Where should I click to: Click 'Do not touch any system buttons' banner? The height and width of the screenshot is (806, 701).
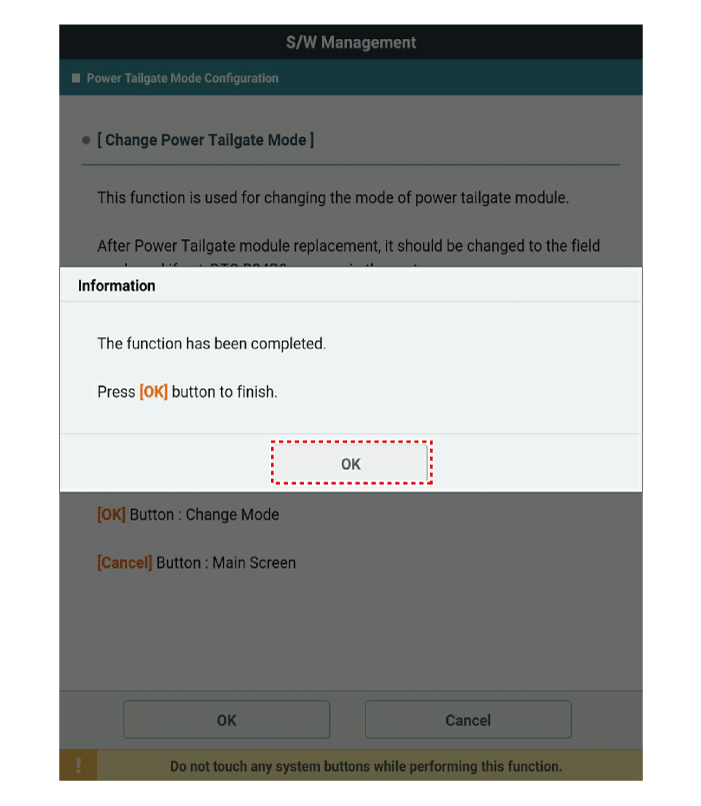[366, 766]
